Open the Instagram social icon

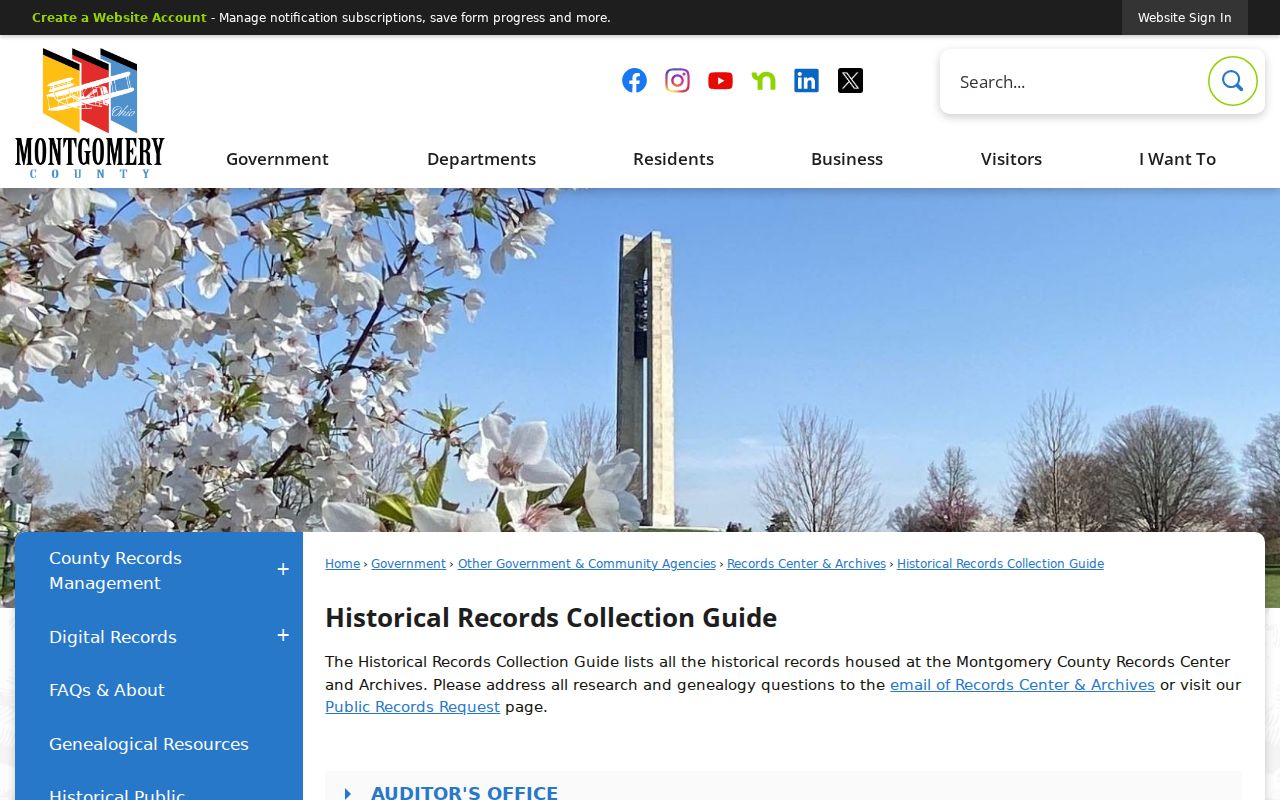pyautogui.click(x=677, y=81)
